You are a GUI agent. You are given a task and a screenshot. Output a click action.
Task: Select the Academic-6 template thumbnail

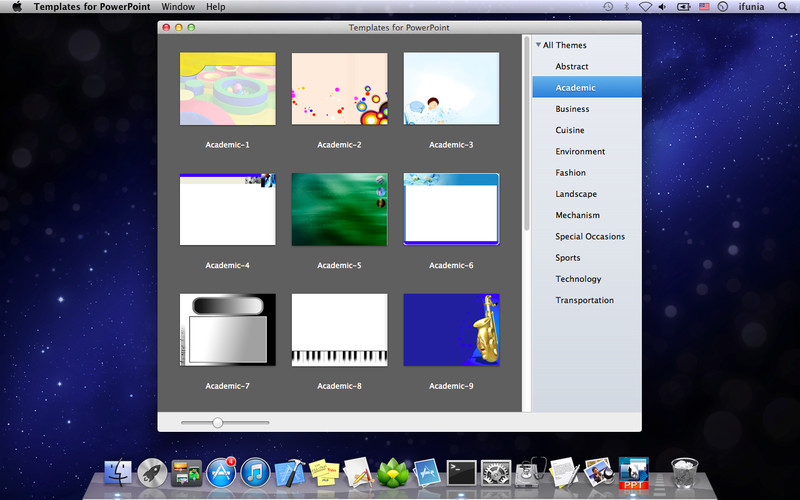451,209
